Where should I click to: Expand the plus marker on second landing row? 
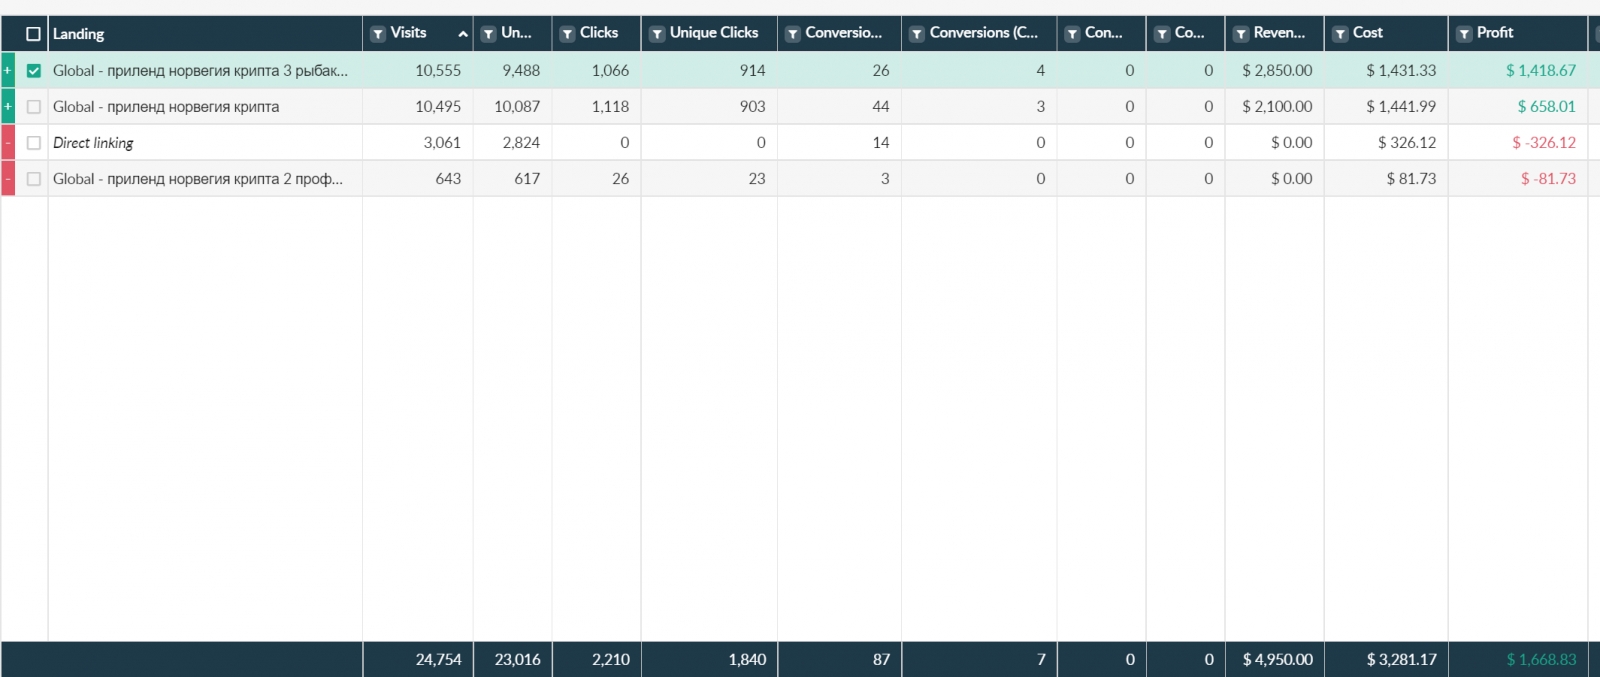coord(8,107)
